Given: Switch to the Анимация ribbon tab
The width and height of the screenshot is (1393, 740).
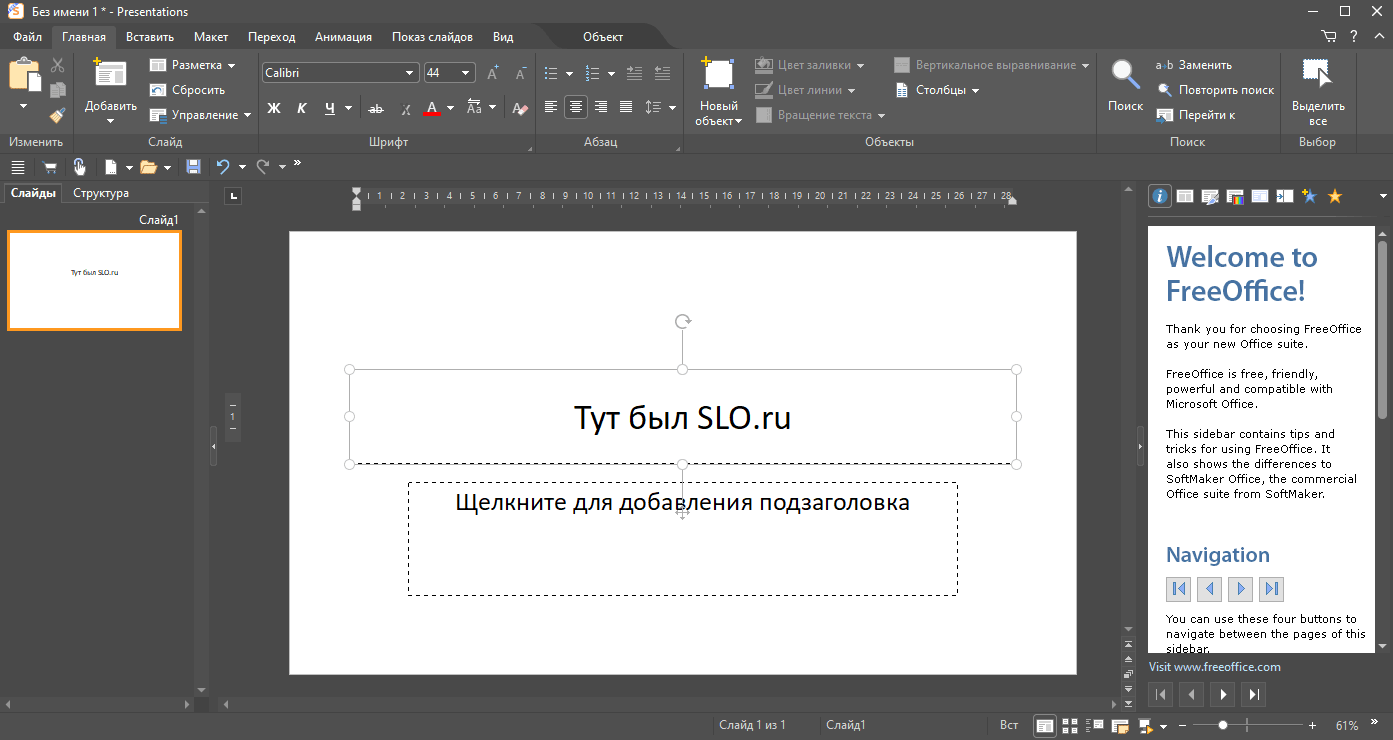Looking at the screenshot, I should [x=343, y=37].
